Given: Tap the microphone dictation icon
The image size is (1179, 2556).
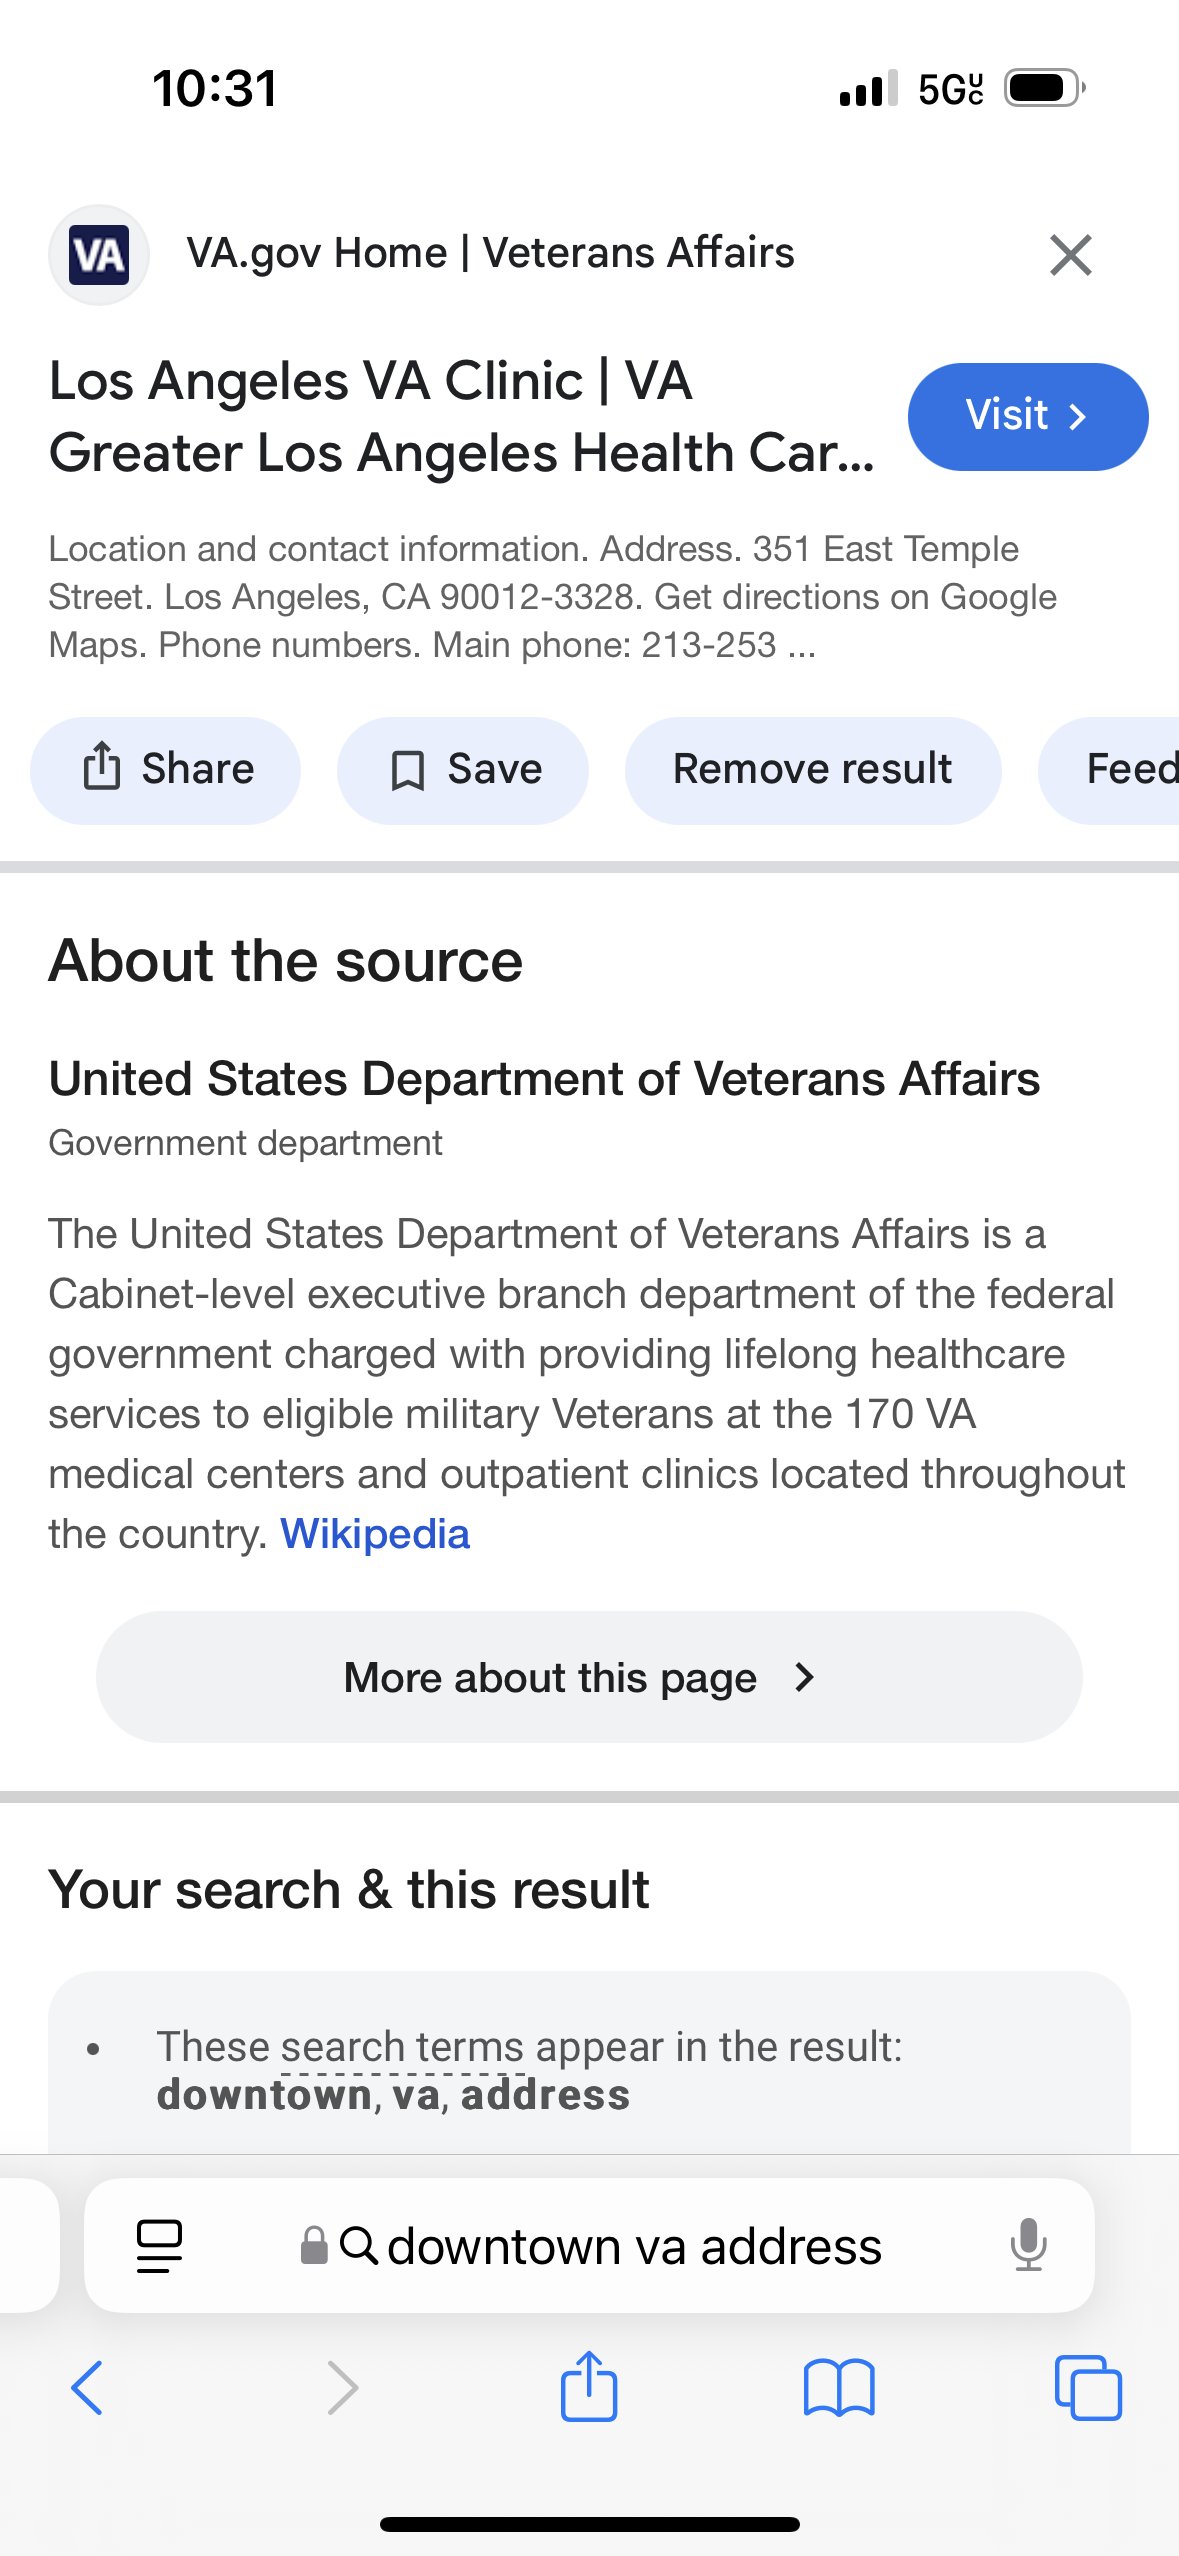Looking at the screenshot, I should [1027, 2246].
